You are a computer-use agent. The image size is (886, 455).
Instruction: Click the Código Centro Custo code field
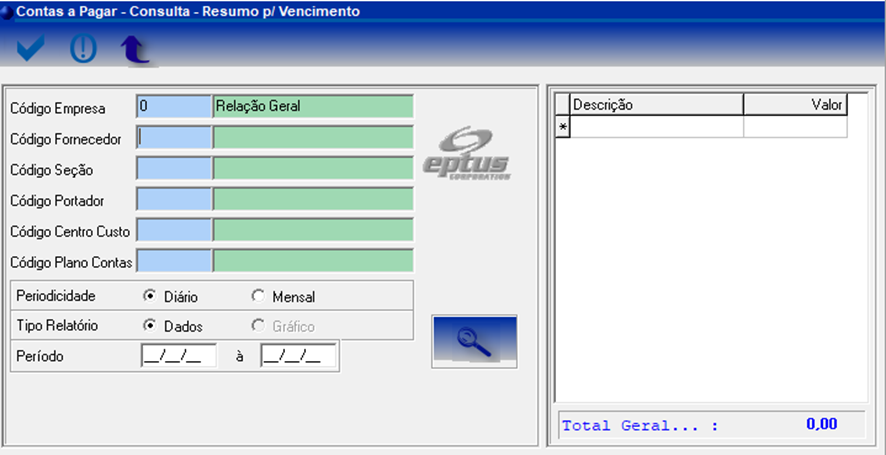(174, 231)
